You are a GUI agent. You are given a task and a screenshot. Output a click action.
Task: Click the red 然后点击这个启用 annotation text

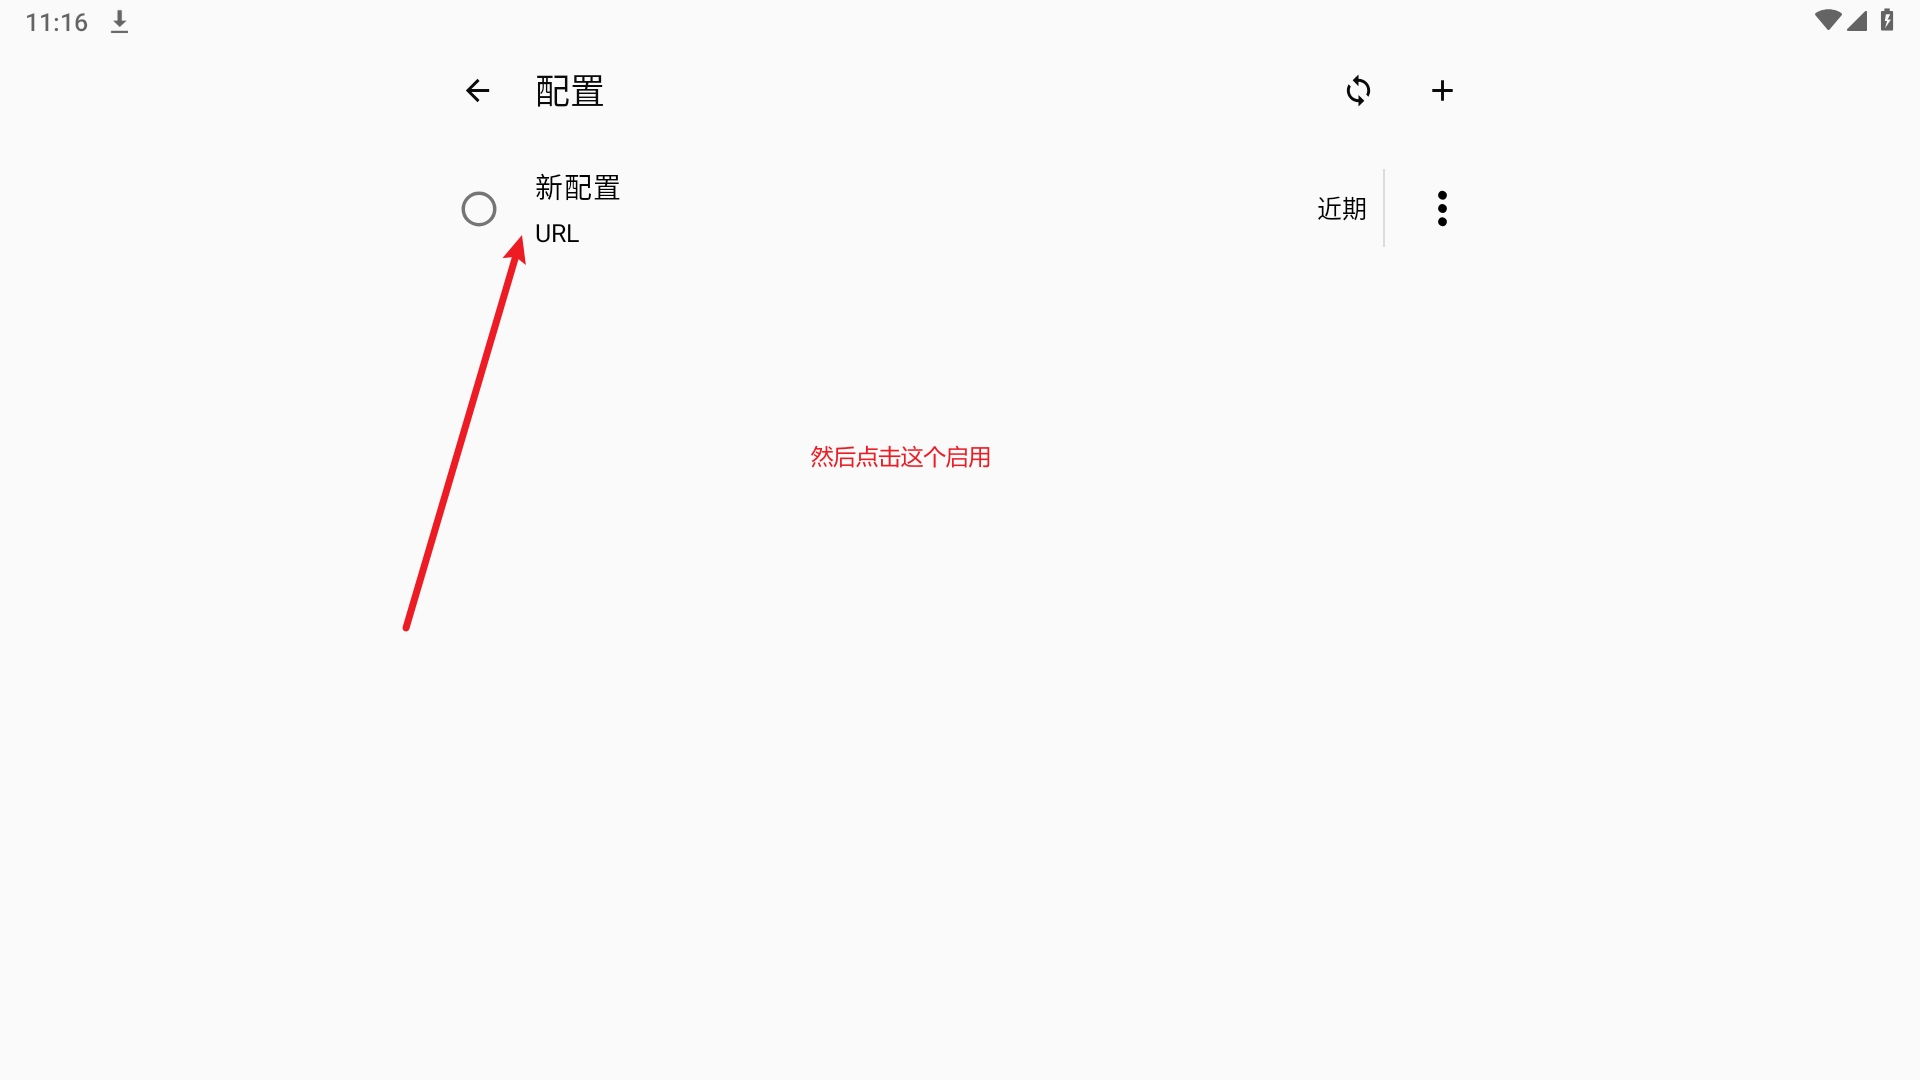click(900, 457)
